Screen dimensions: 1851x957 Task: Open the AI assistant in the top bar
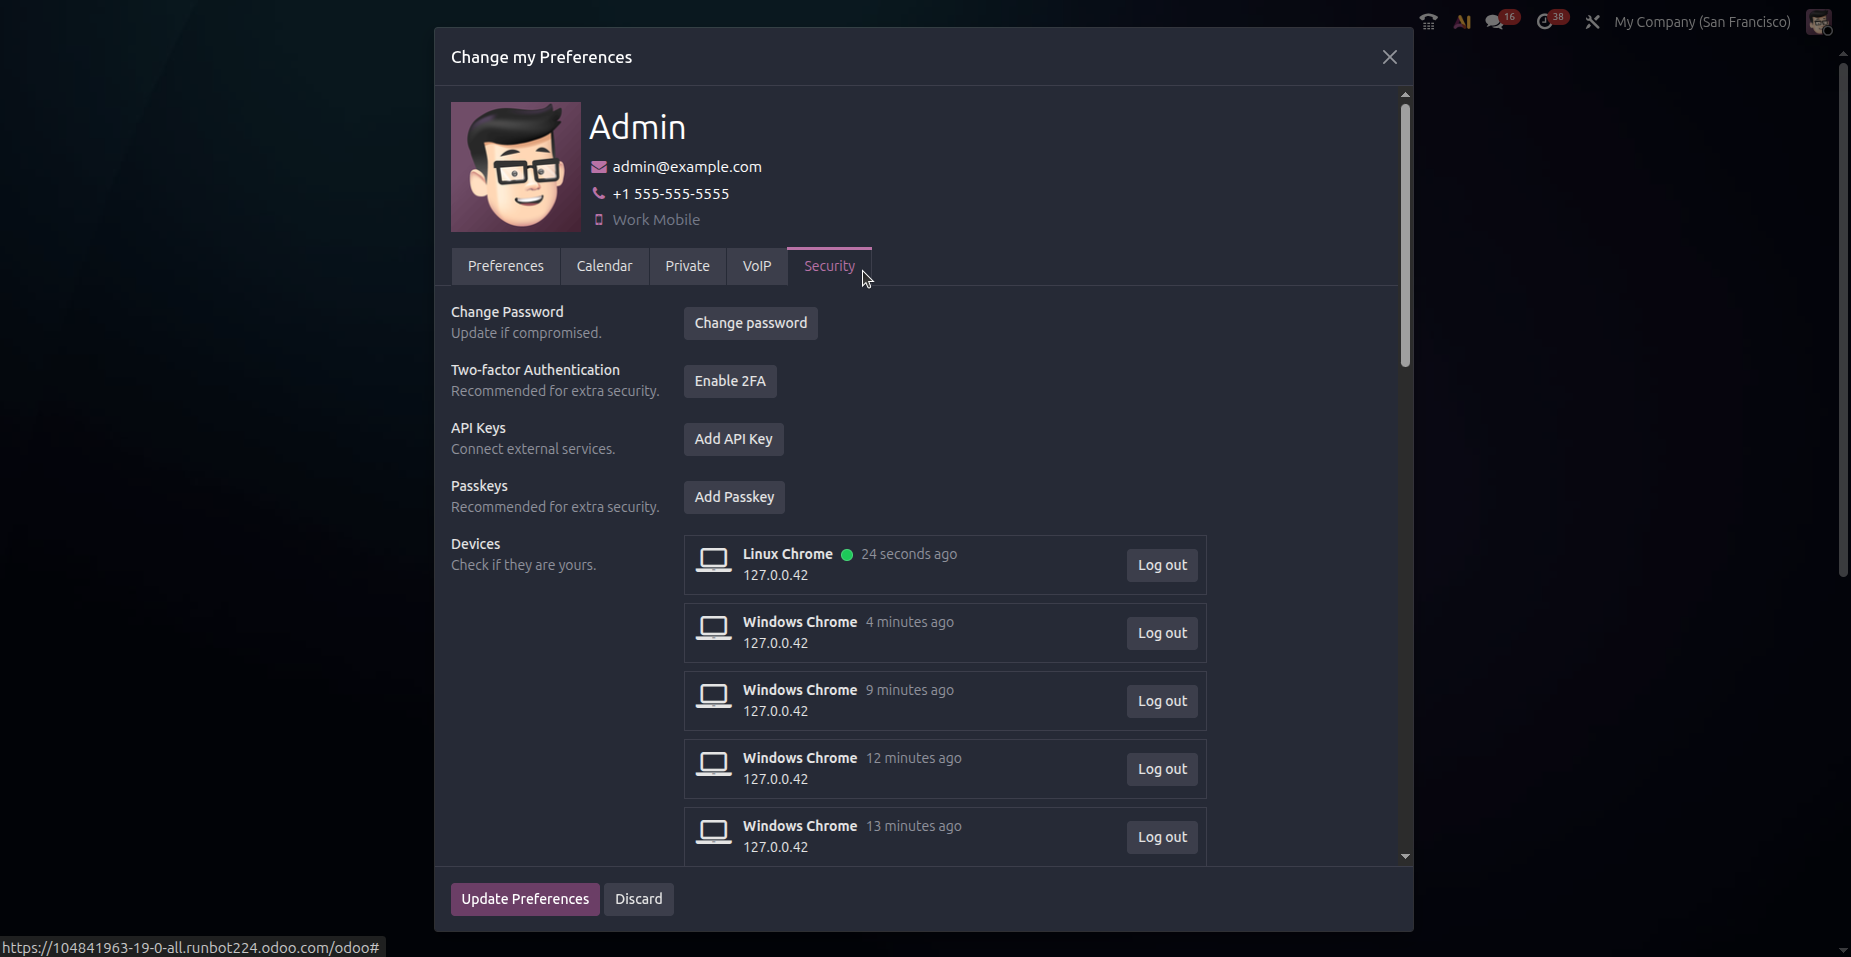pos(1461,20)
